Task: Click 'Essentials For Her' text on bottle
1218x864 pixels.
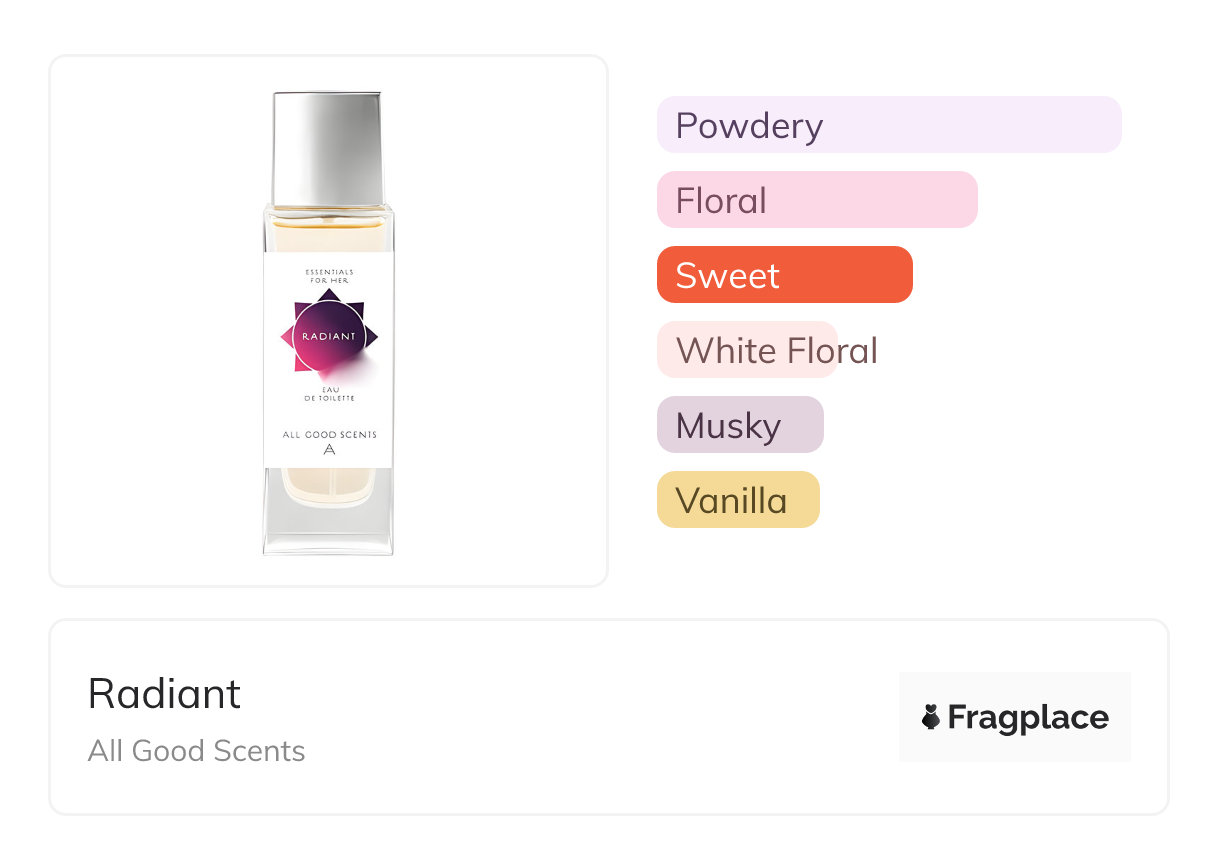Action: 329,276
